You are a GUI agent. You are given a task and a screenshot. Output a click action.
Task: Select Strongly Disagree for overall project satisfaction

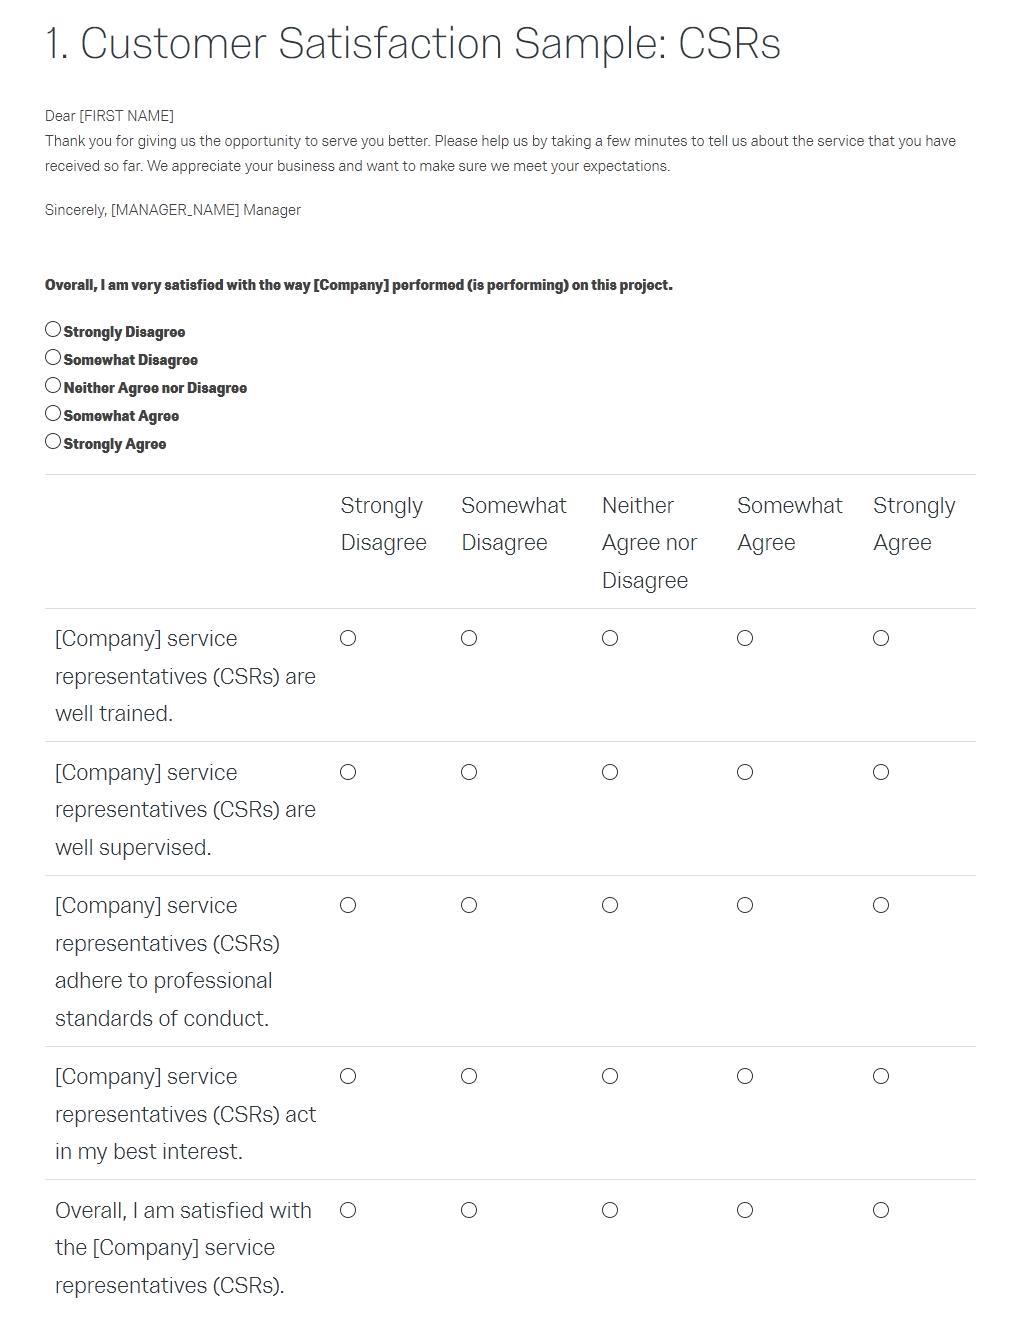pyautogui.click(x=53, y=329)
